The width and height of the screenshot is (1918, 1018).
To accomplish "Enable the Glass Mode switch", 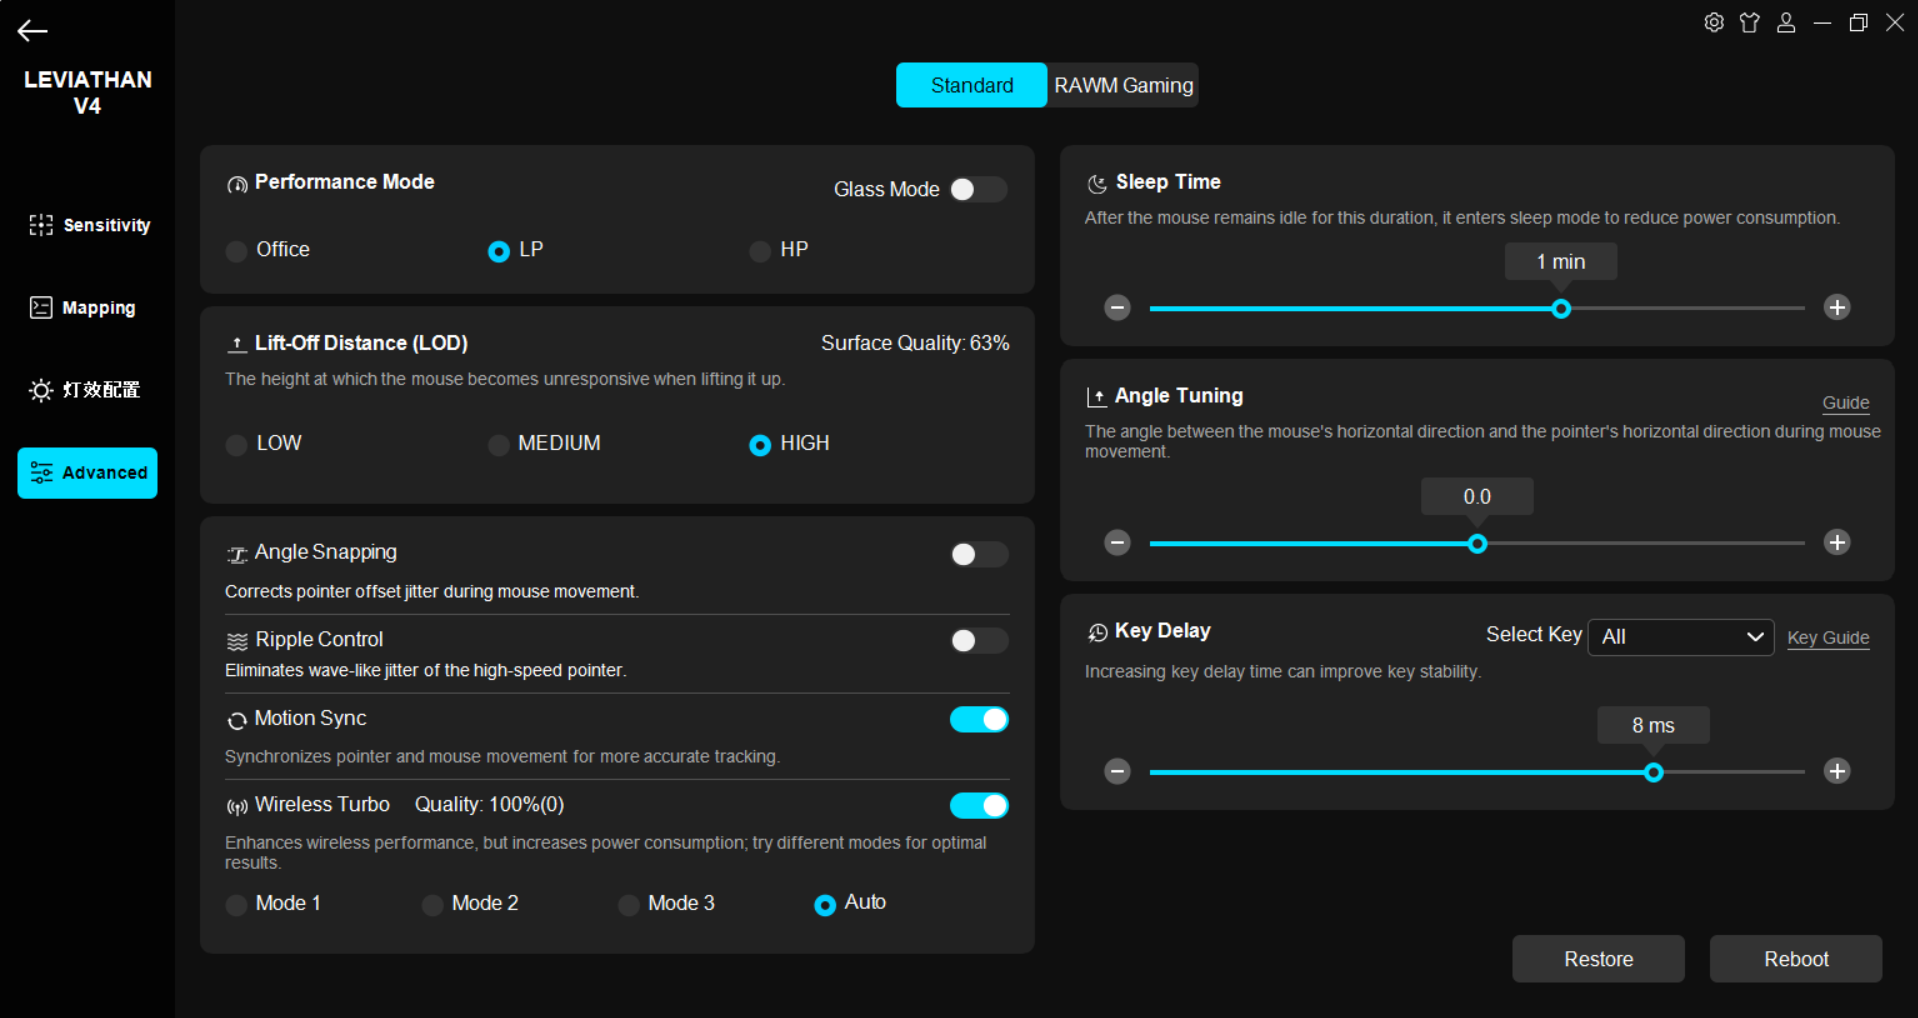I will (x=977, y=190).
